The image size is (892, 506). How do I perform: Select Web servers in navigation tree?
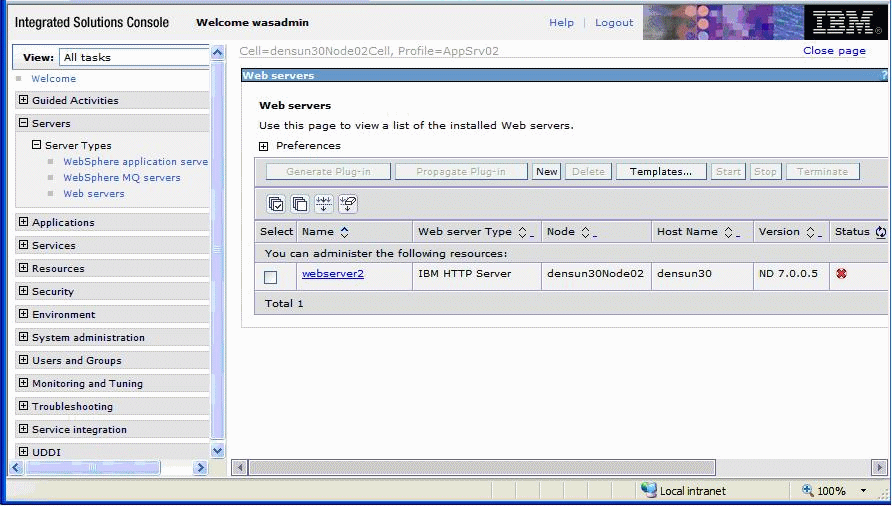pos(94,194)
